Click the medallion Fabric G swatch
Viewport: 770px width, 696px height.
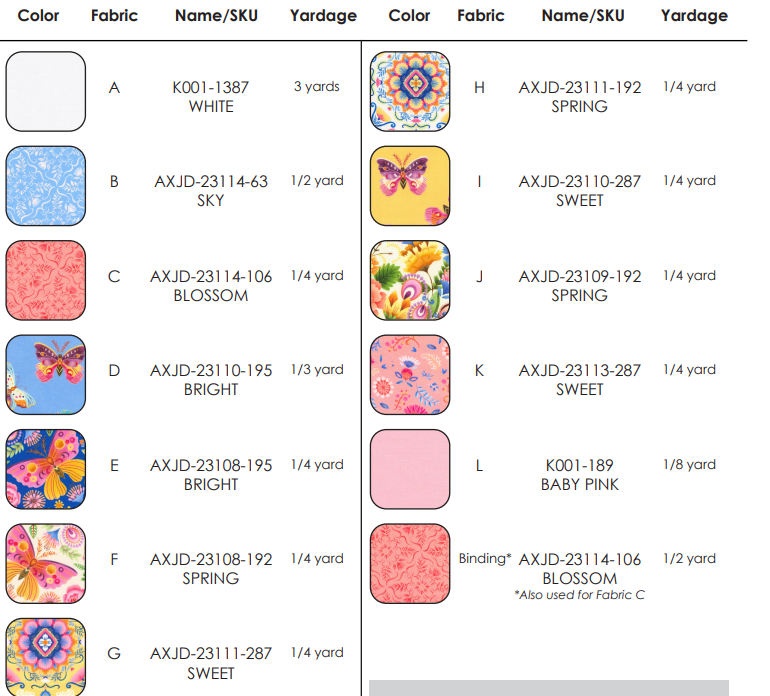[46, 657]
